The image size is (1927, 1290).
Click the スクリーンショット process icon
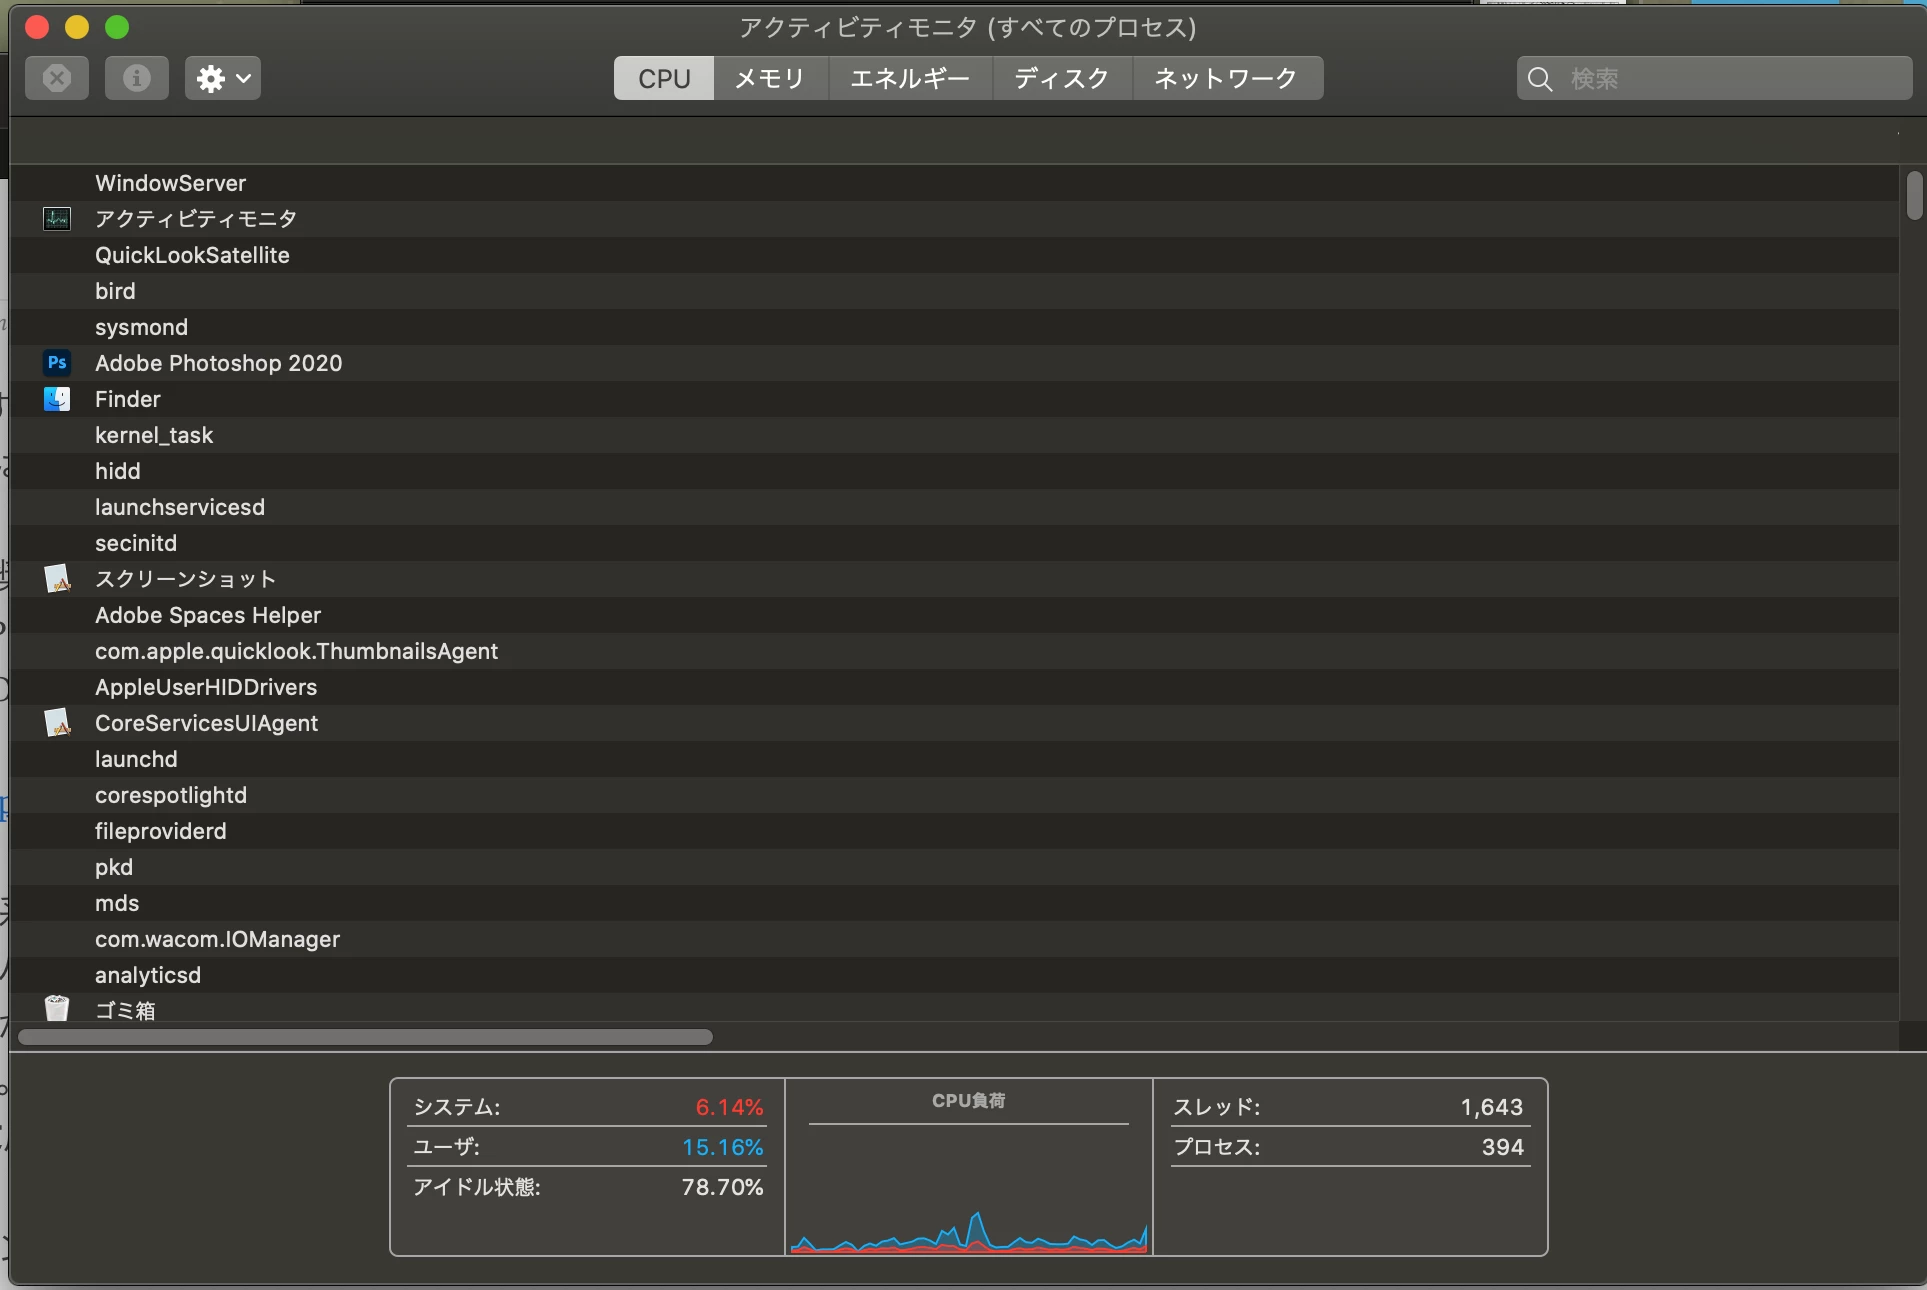click(57, 579)
